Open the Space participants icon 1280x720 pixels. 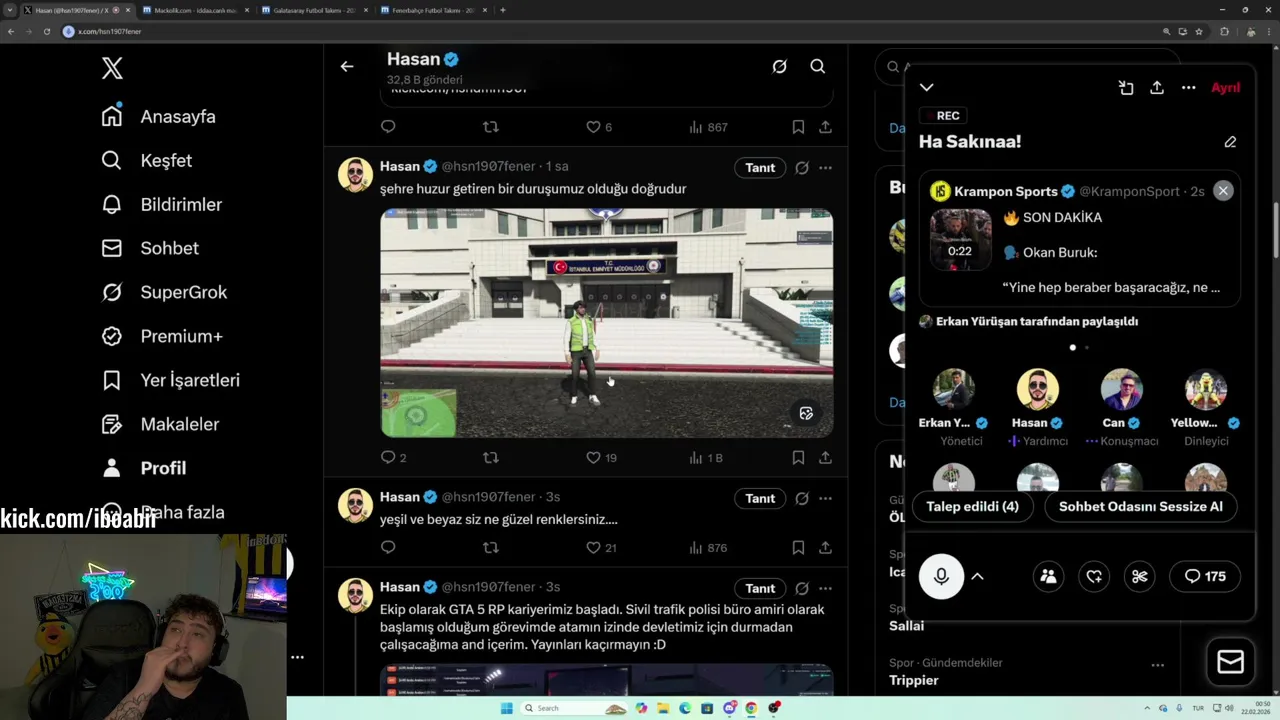(1048, 576)
